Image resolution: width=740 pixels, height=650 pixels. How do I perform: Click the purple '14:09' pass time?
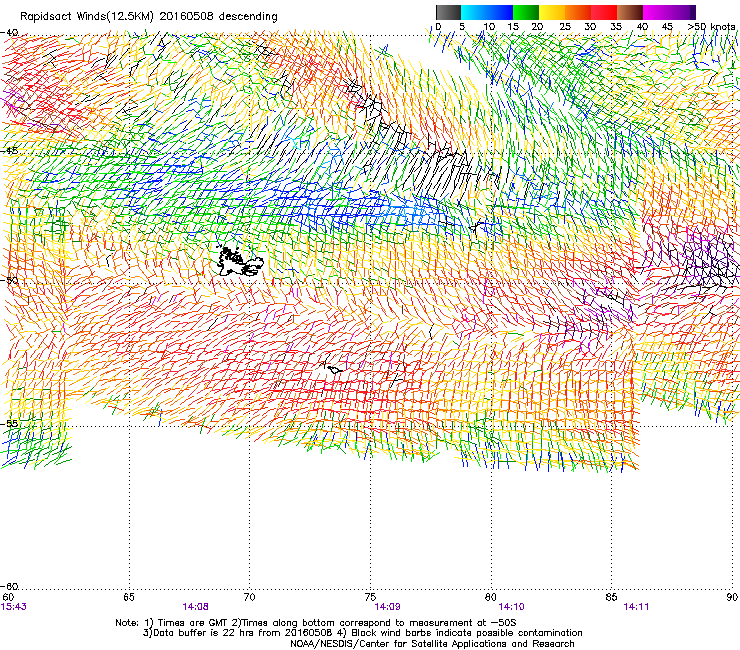pos(387,607)
